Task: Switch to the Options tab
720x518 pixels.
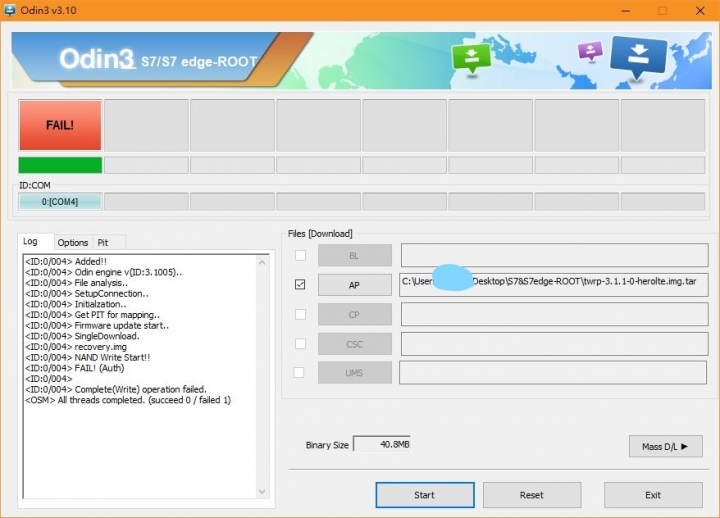Action: coord(73,242)
